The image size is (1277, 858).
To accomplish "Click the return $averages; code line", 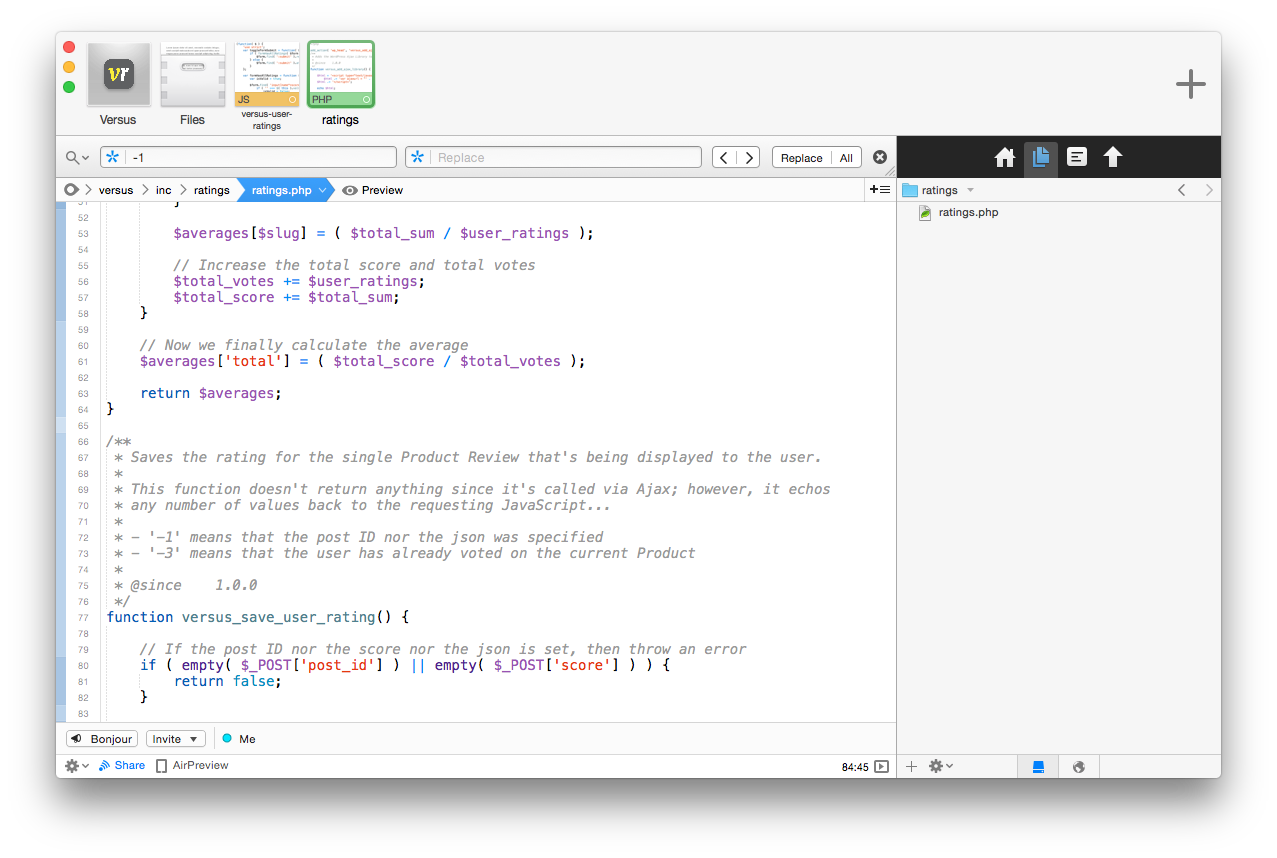I will 211,393.
